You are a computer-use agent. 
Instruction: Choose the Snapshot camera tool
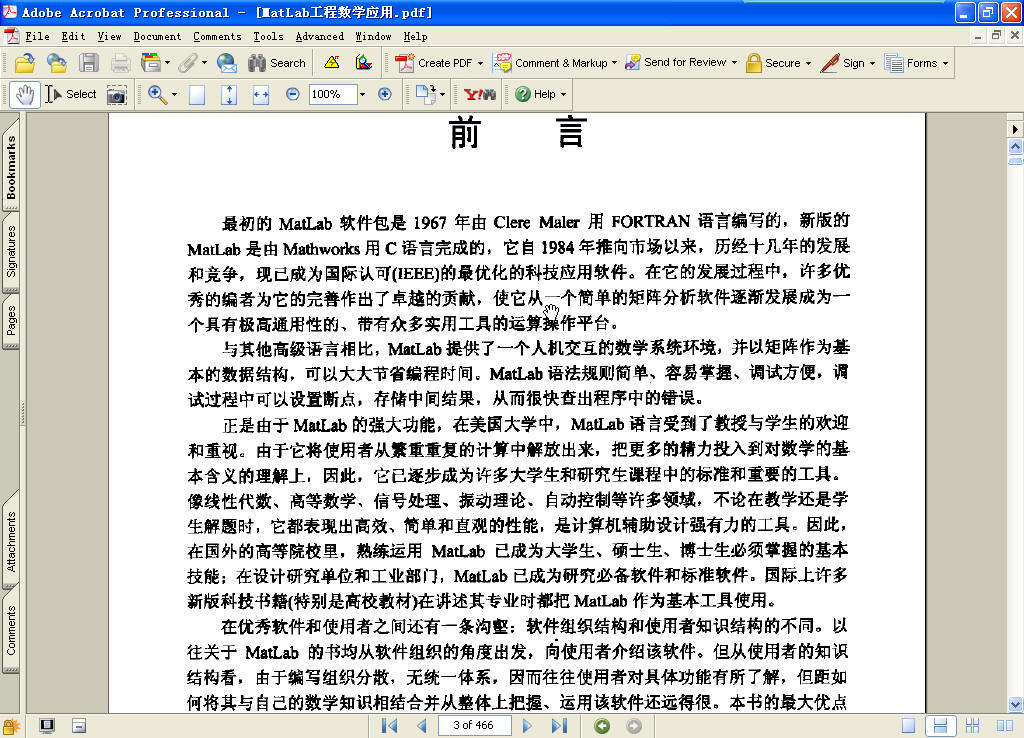click(116, 95)
